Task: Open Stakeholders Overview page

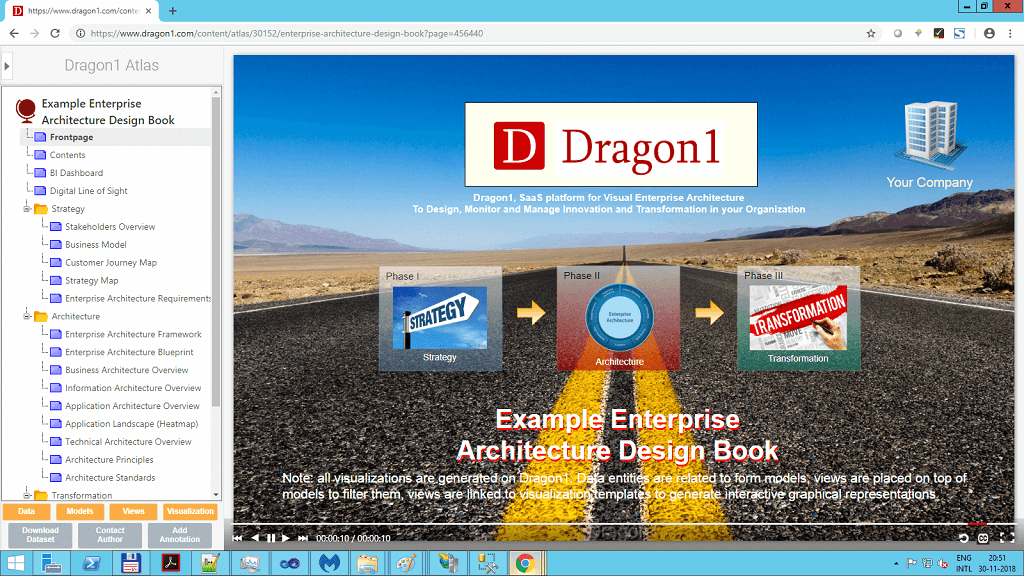Action: (x=110, y=227)
